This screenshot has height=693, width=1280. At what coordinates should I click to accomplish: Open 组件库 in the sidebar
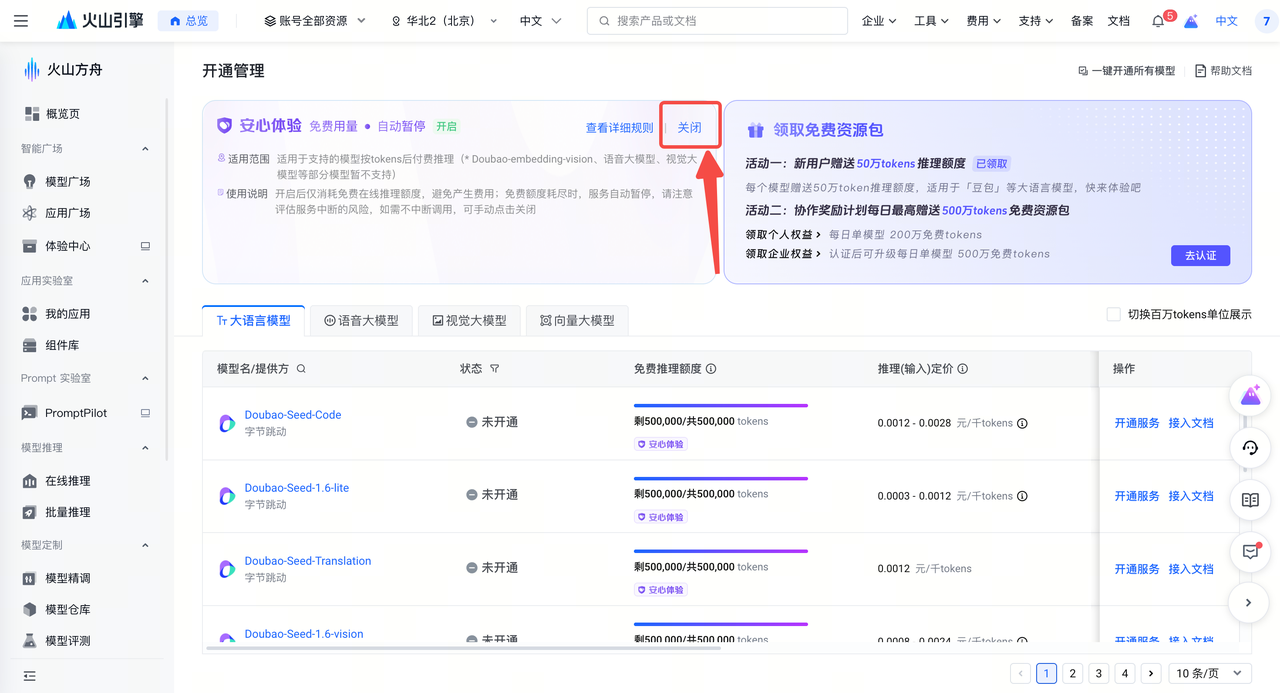(x=62, y=345)
